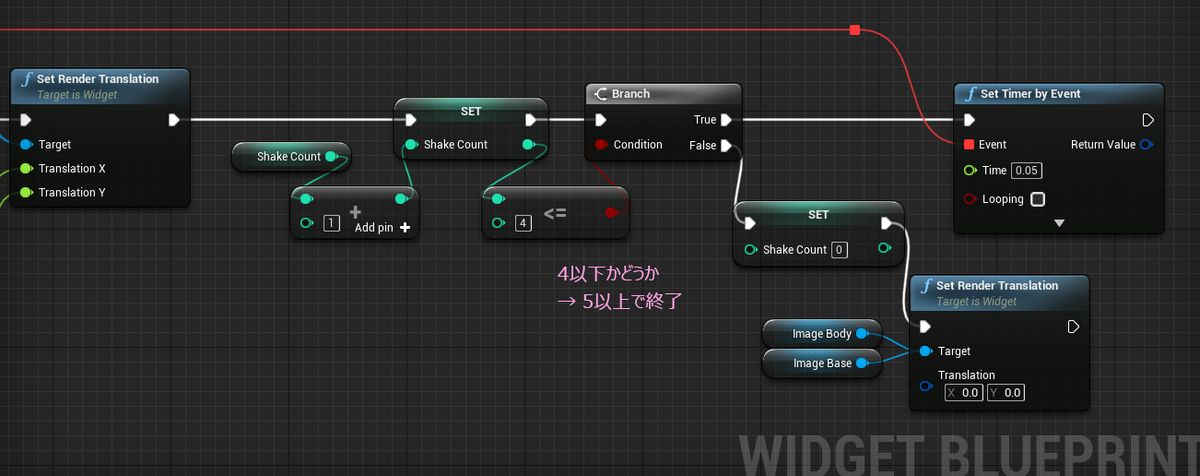The height and width of the screenshot is (476, 1200).
Task: Click the Return Value output pin
Action: 1145,145
